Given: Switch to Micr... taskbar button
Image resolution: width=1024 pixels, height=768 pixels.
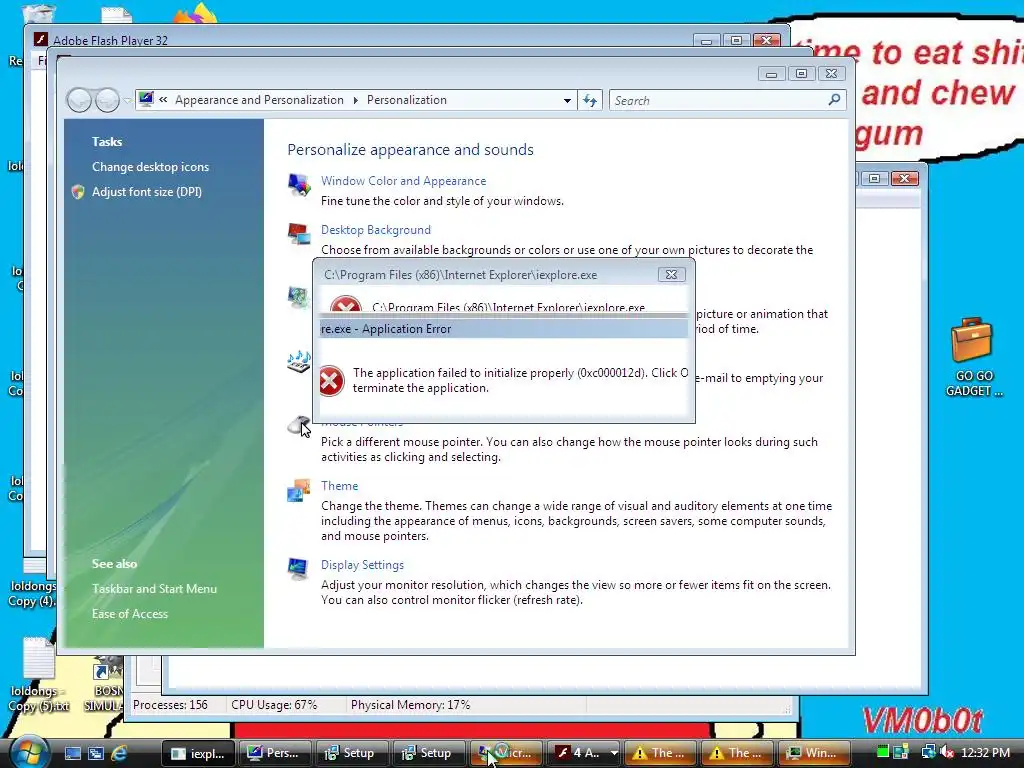Looking at the screenshot, I should point(506,753).
